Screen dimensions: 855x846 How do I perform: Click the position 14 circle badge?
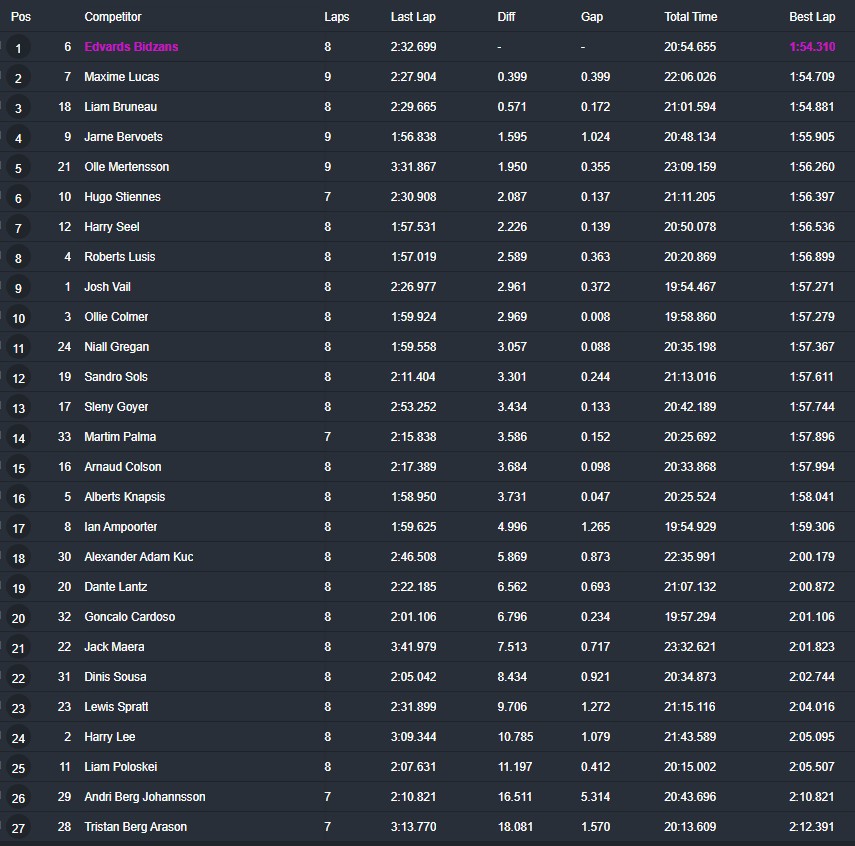point(18,437)
